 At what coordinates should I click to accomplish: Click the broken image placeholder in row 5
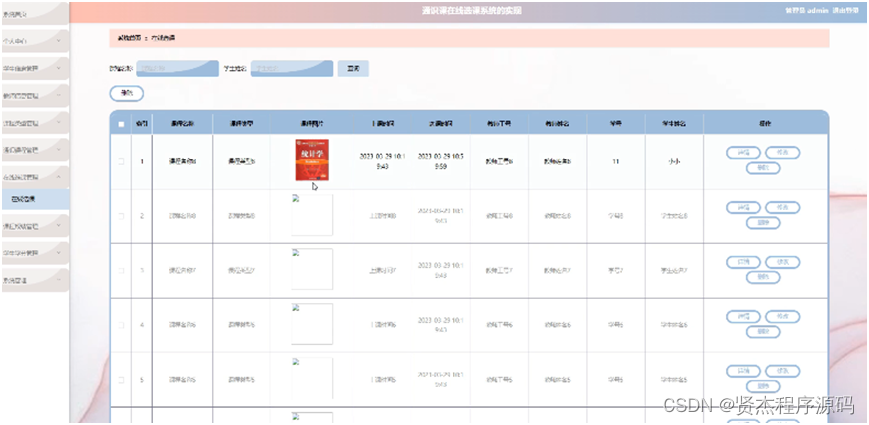point(312,378)
